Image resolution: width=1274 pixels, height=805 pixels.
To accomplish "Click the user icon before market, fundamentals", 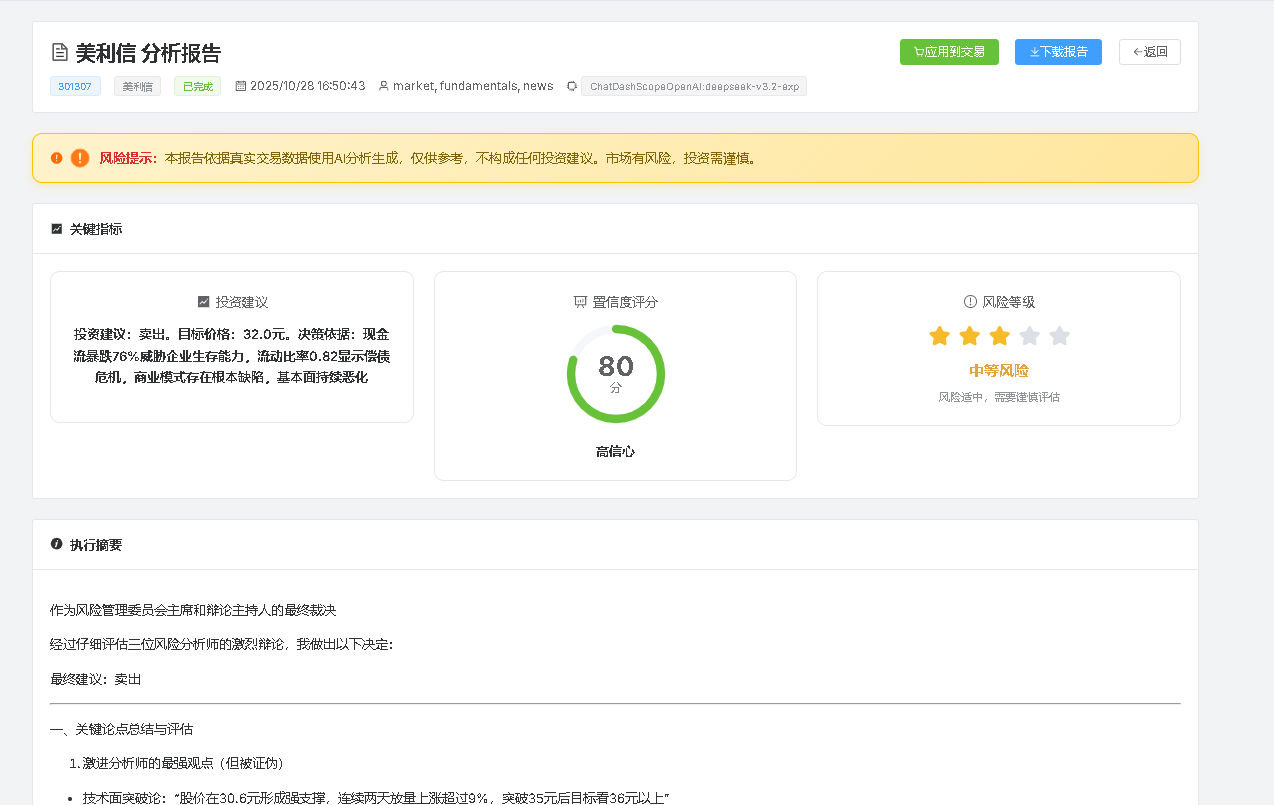I will click(383, 86).
